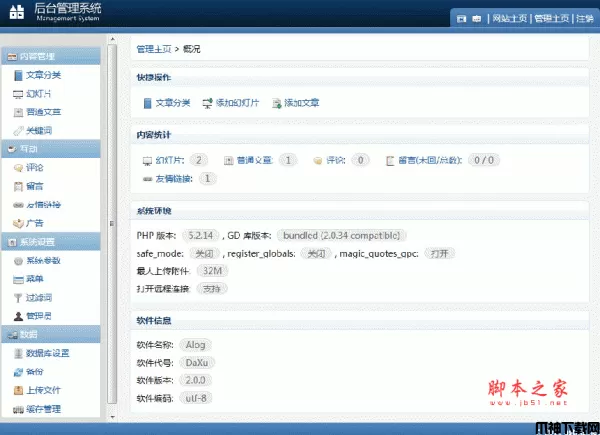This screenshot has width=600, height=435.
Task: Click the 快捷操作 panel header
Action: (360, 78)
